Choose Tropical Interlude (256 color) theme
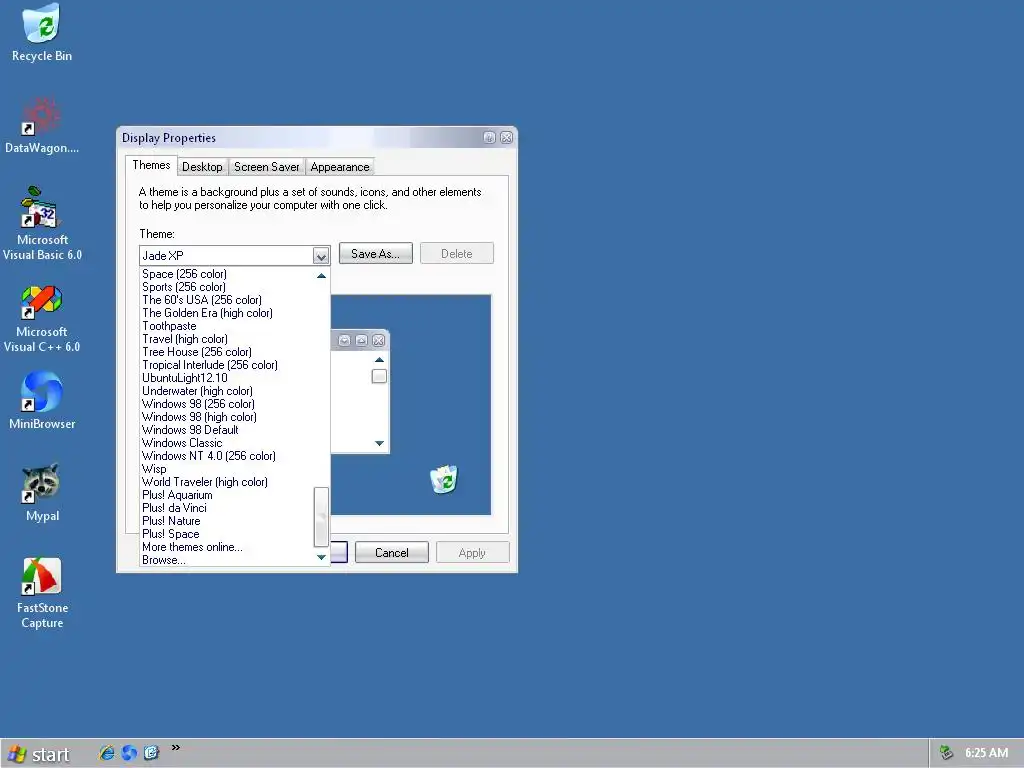This screenshot has width=1024, height=768. pos(227,365)
